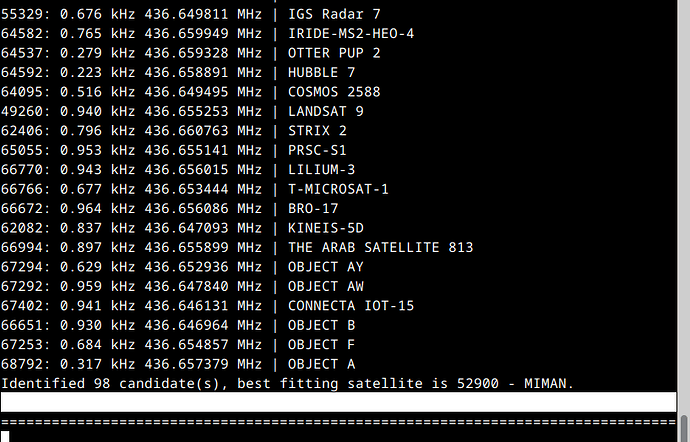
Task: Click the OBJECT A line
Action: (178, 364)
